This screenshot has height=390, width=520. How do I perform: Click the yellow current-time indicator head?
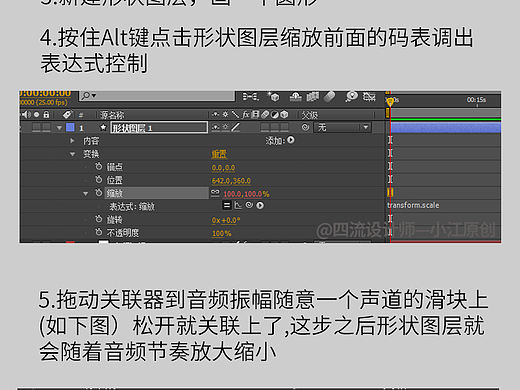[390, 101]
